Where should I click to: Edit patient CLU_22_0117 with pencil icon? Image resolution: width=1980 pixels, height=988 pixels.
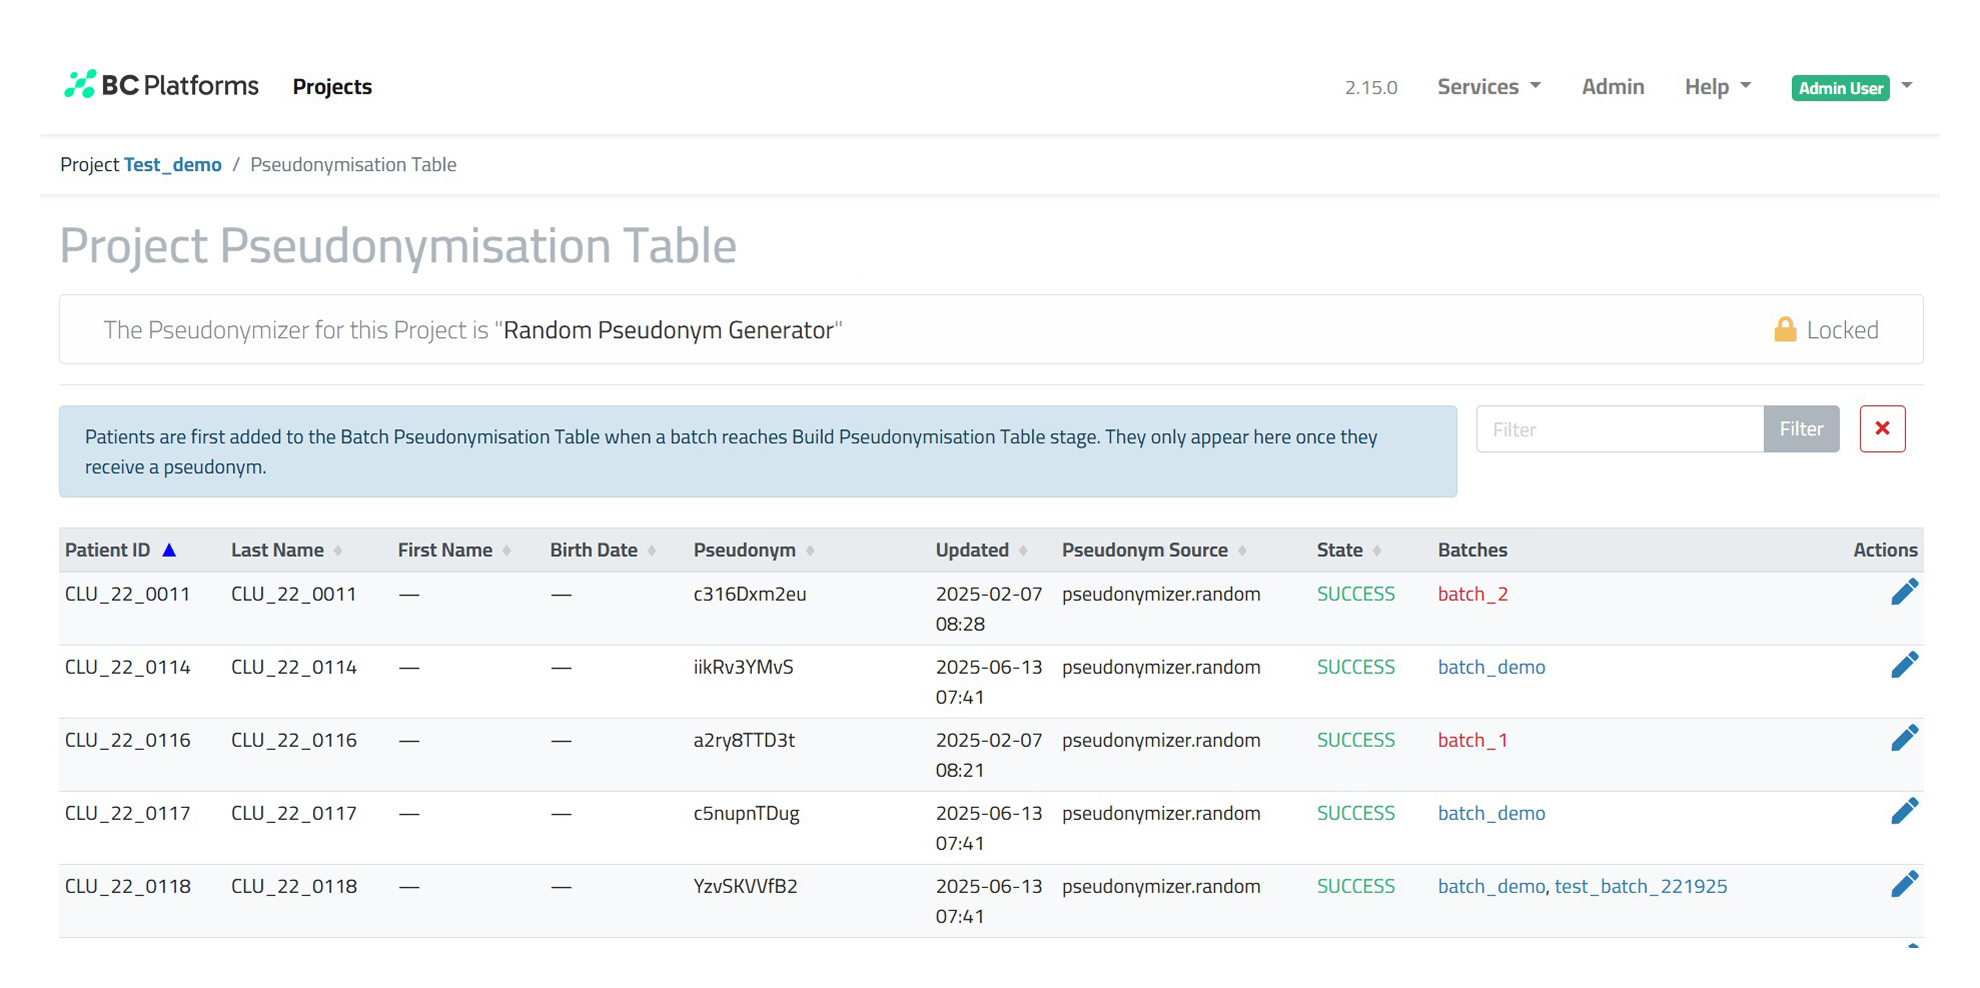[1904, 811]
